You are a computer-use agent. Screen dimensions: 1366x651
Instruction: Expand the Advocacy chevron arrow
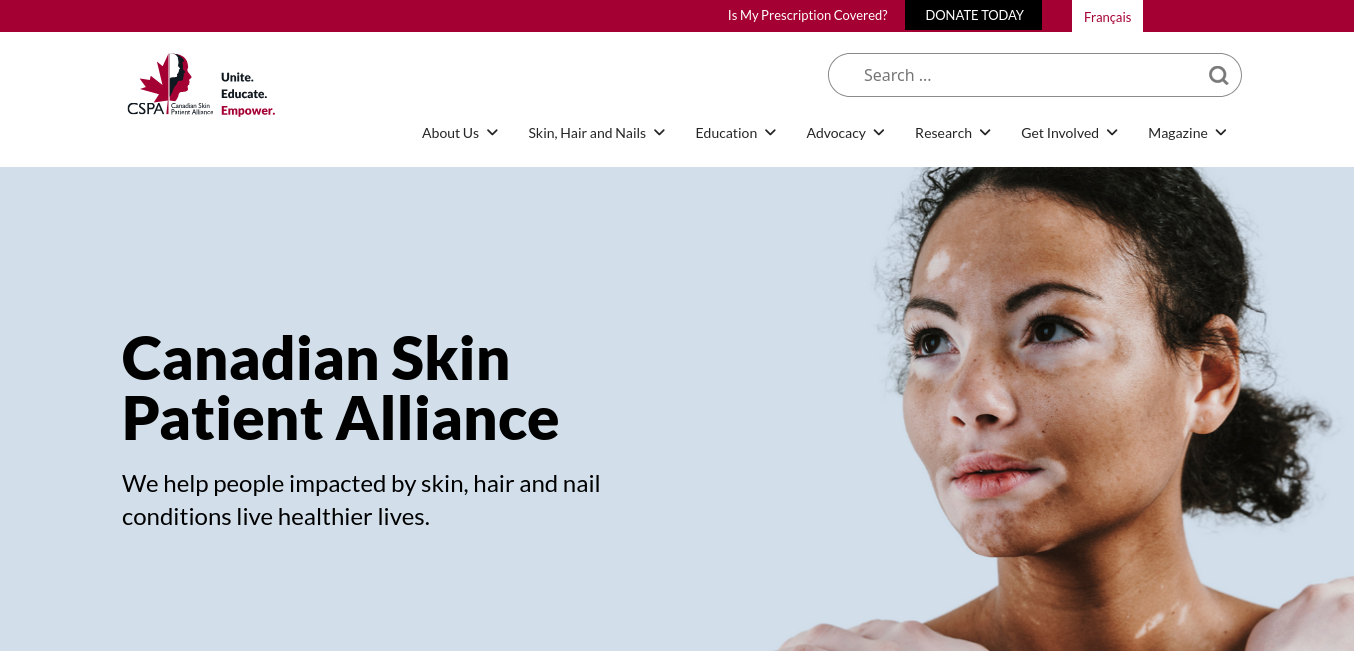click(x=879, y=133)
